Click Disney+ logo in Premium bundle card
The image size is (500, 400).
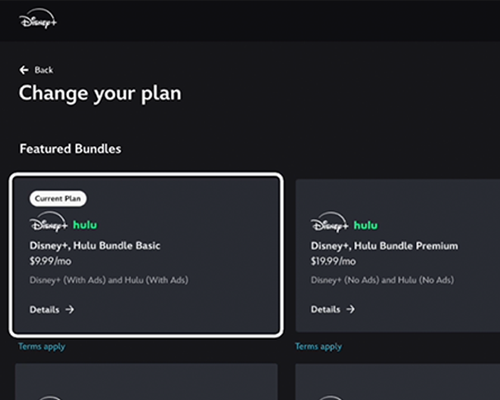tap(329, 222)
